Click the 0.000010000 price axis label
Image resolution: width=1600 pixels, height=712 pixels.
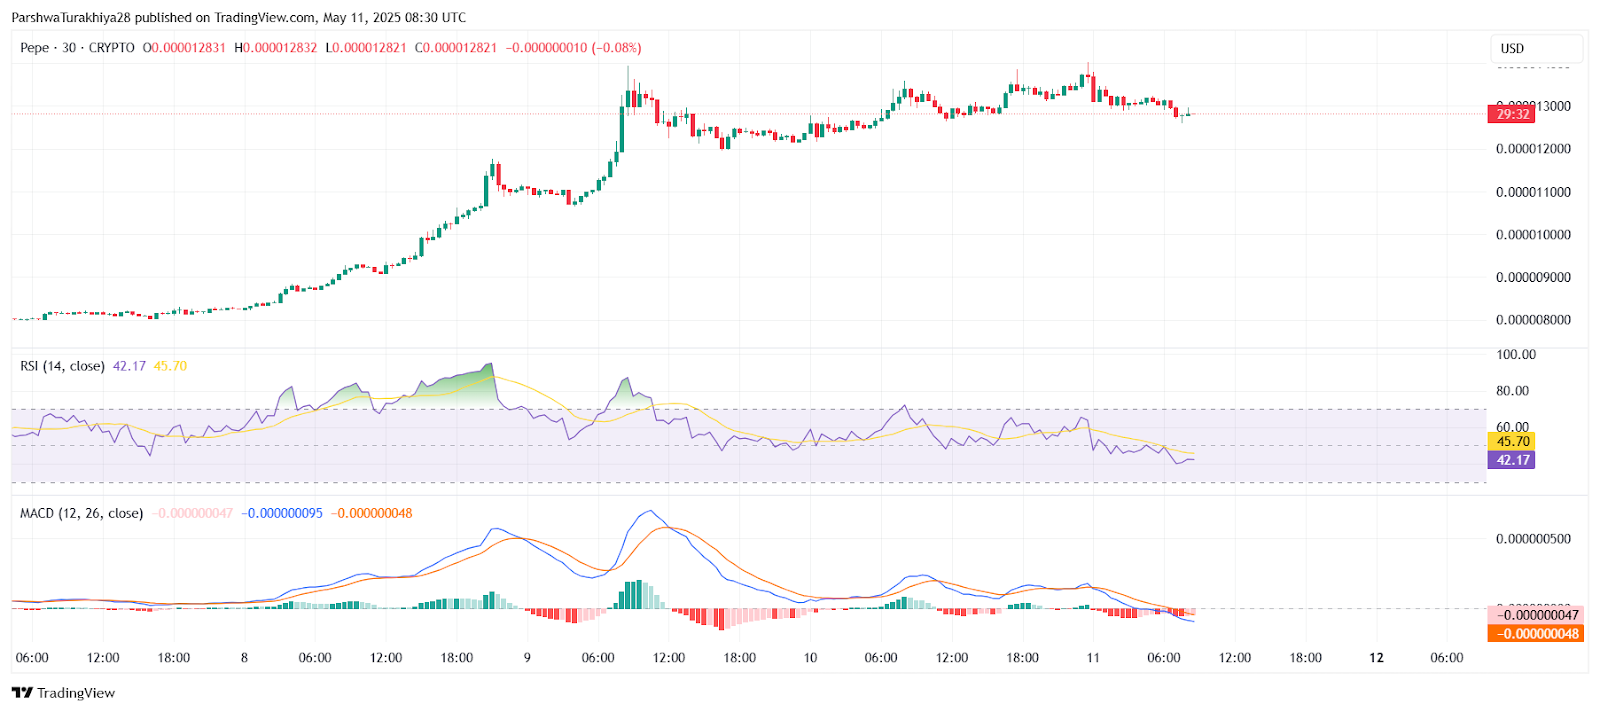point(1533,235)
